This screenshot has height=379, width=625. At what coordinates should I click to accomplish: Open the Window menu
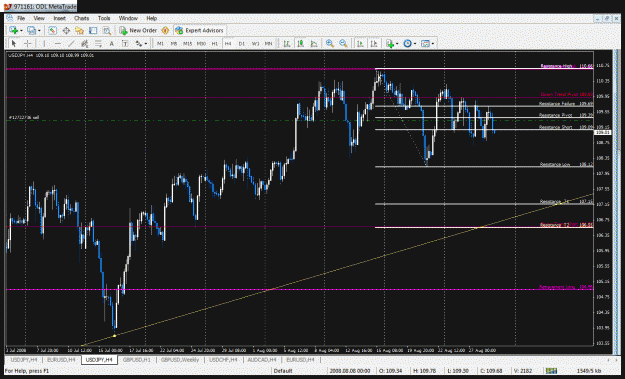point(128,18)
